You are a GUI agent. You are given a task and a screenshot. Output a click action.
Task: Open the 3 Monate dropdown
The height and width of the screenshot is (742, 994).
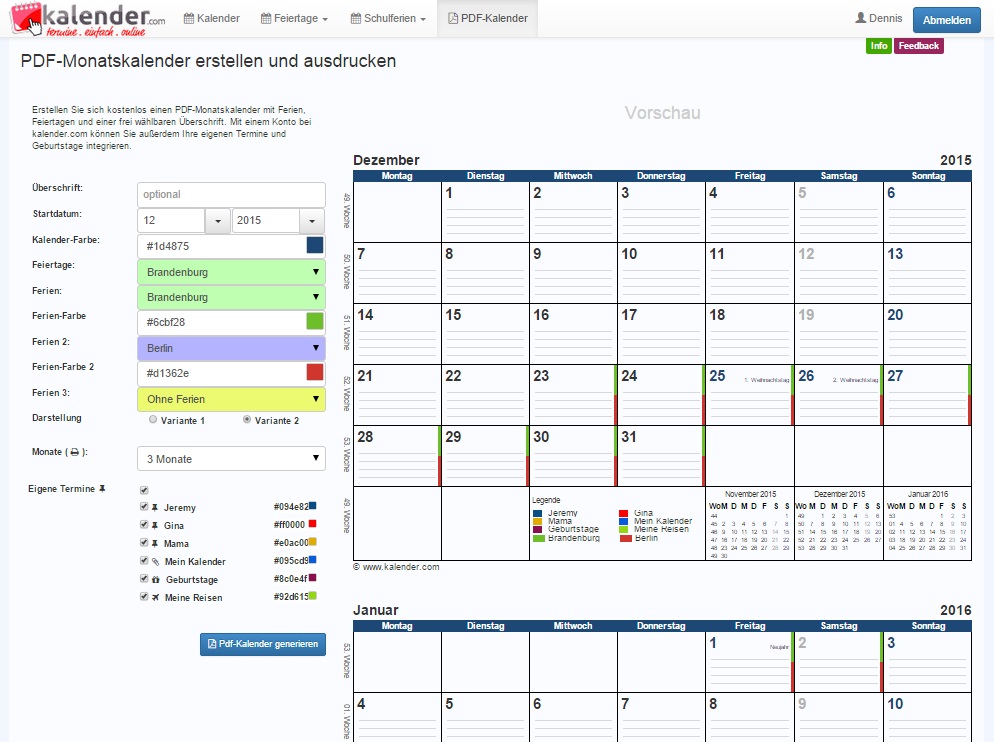pos(231,458)
